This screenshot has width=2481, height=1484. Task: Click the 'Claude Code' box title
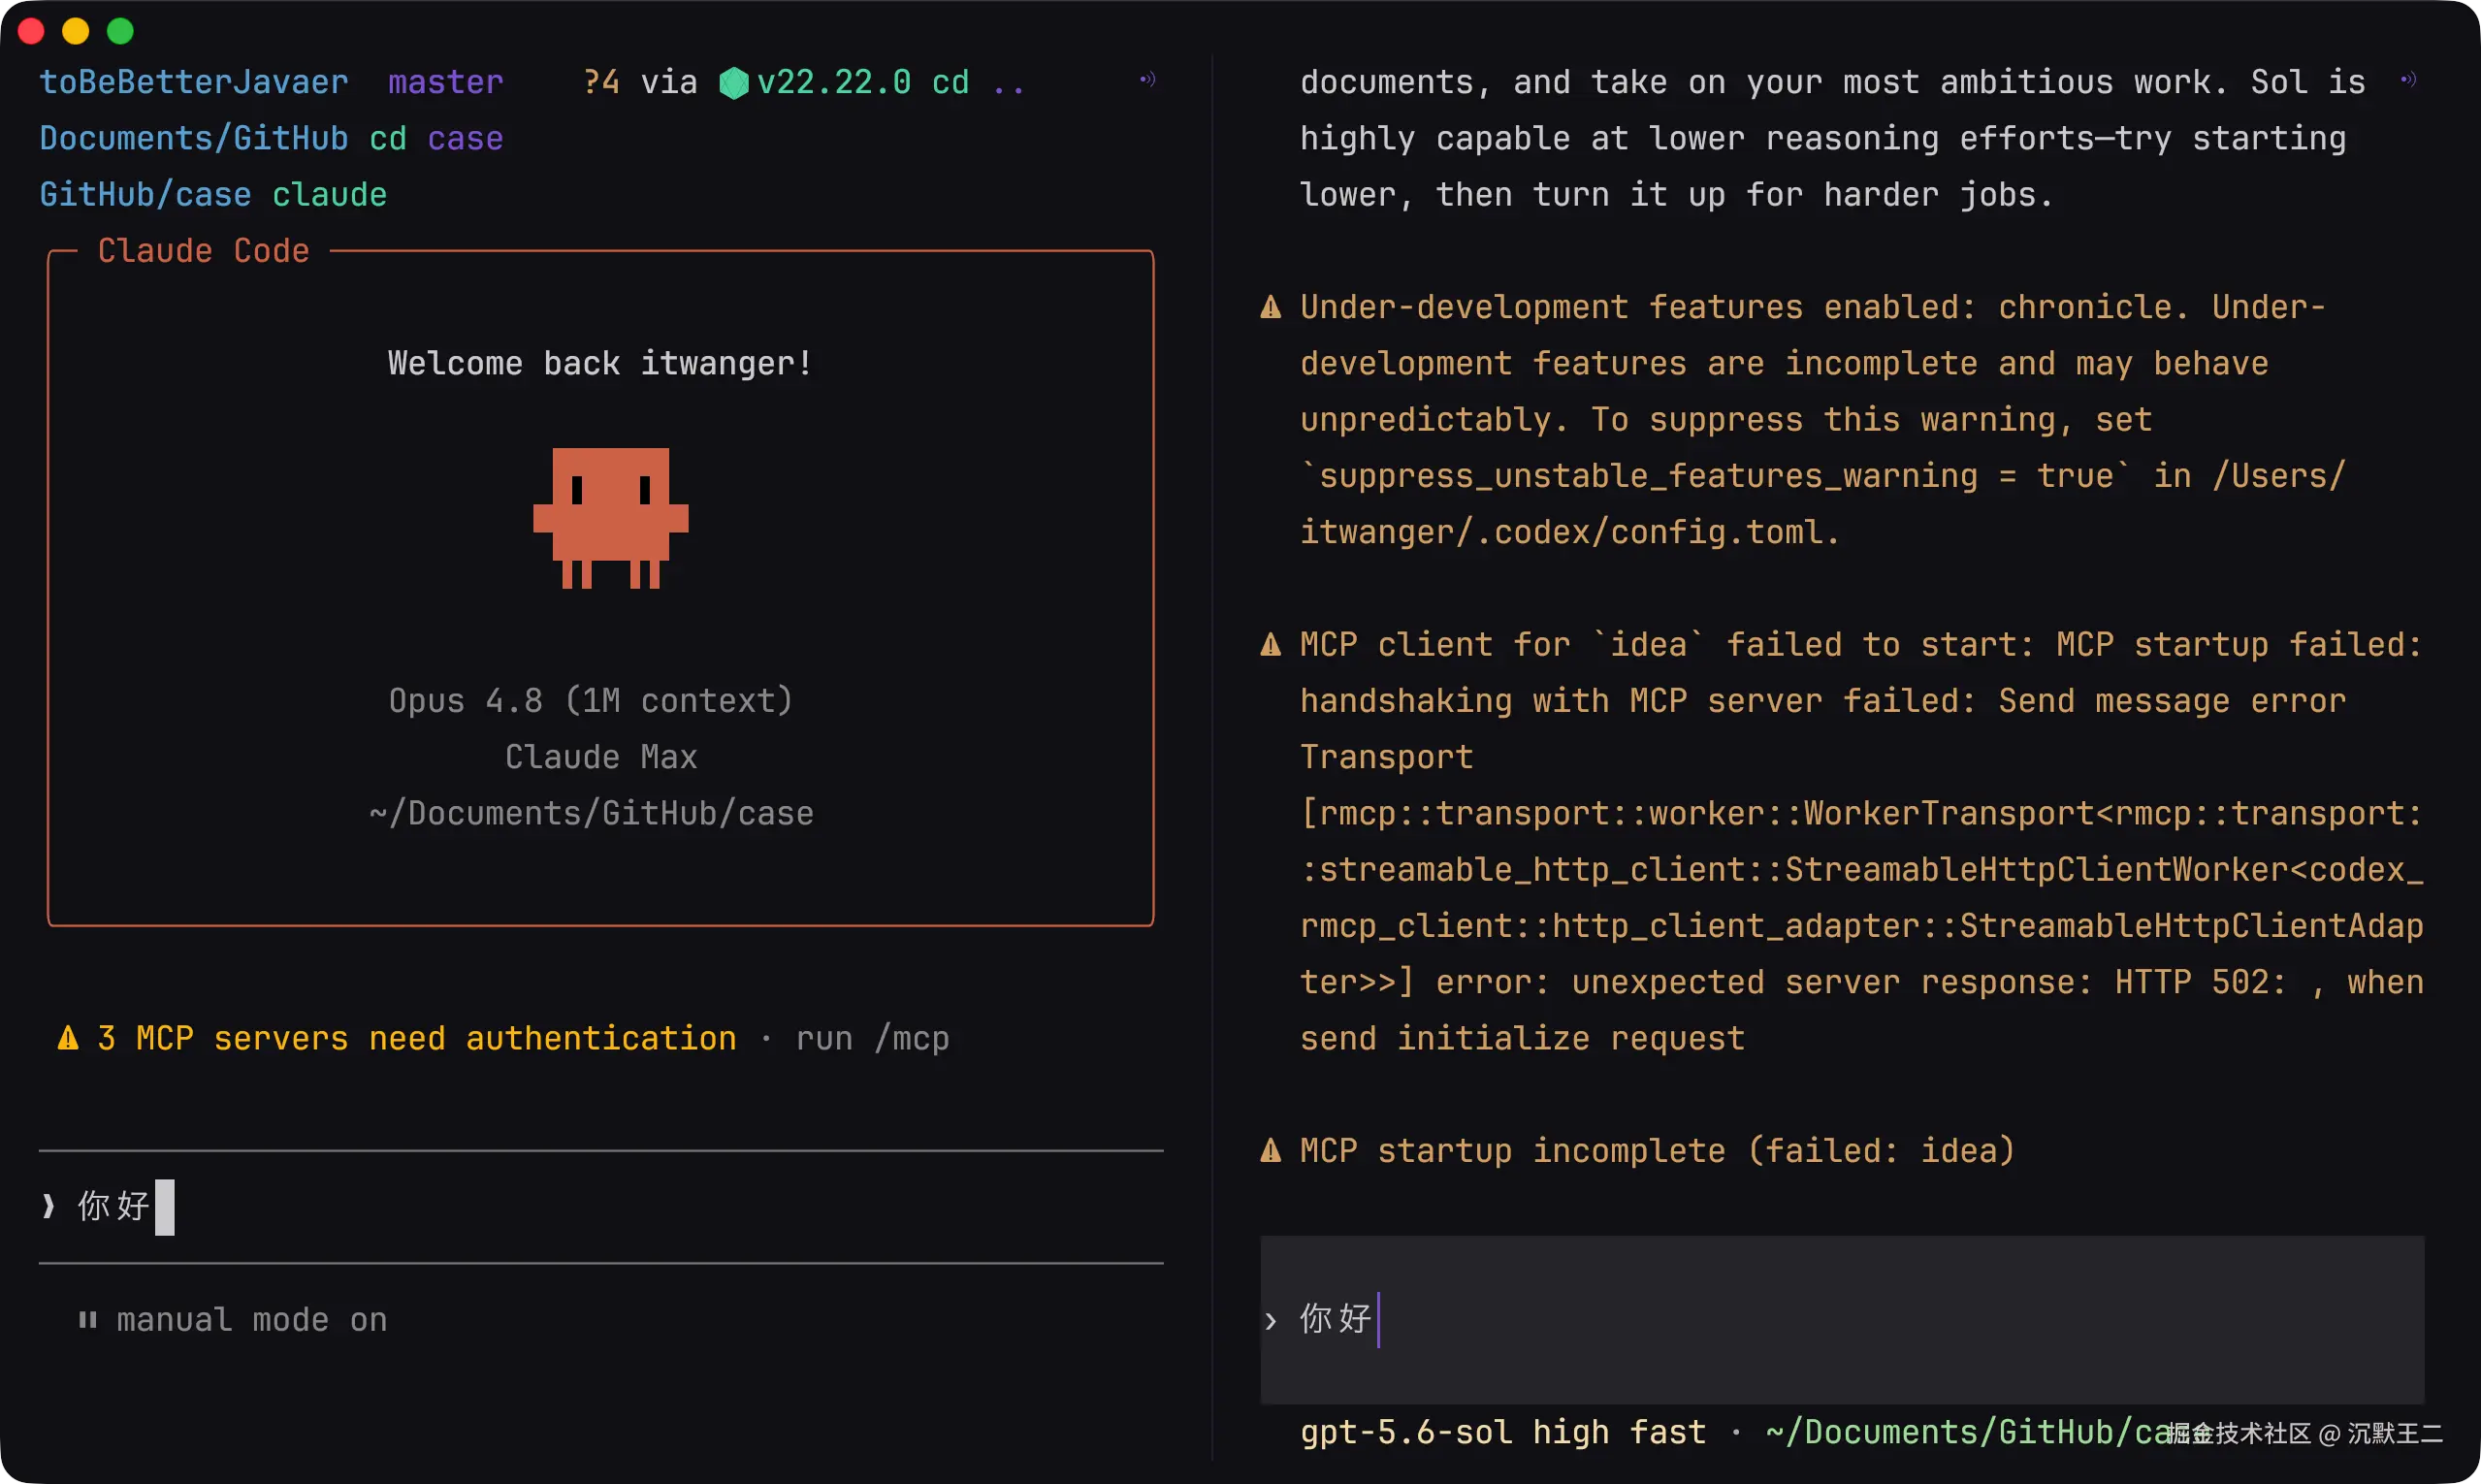coord(204,250)
